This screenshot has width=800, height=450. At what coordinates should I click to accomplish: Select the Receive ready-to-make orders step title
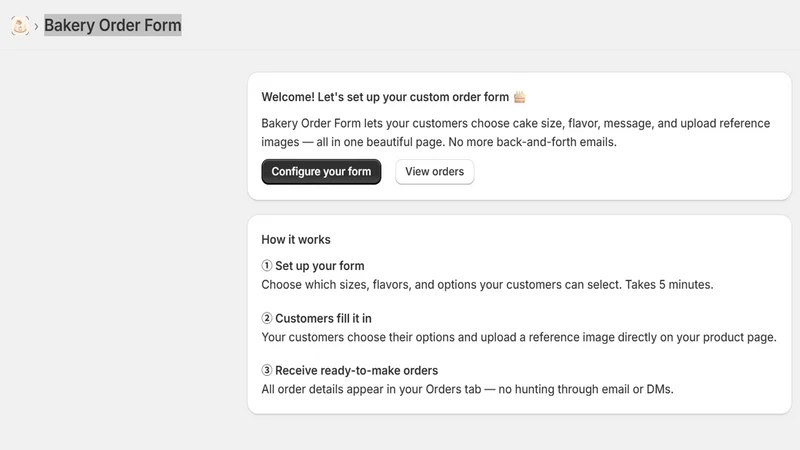357,370
